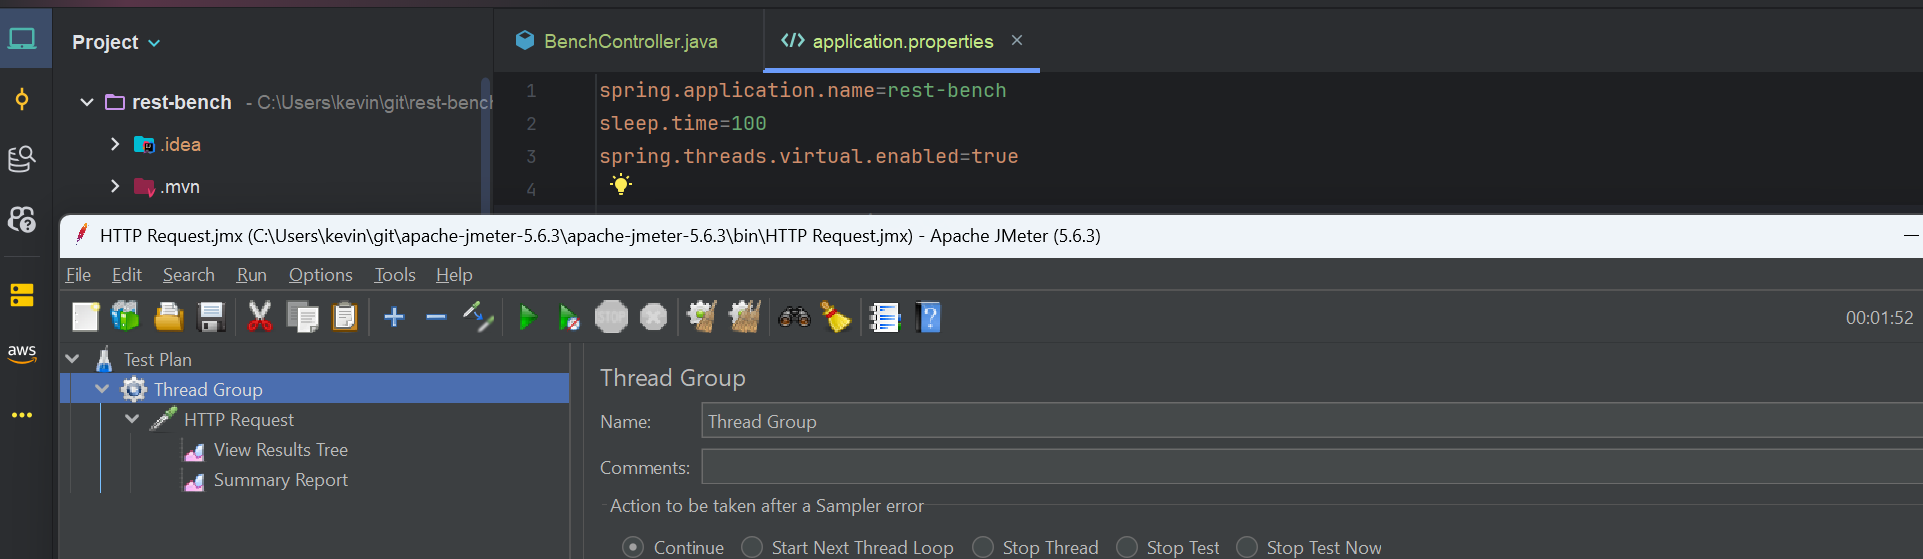Start the JMeter test with green arrow
Image resolution: width=1923 pixels, height=559 pixels.
528,318
